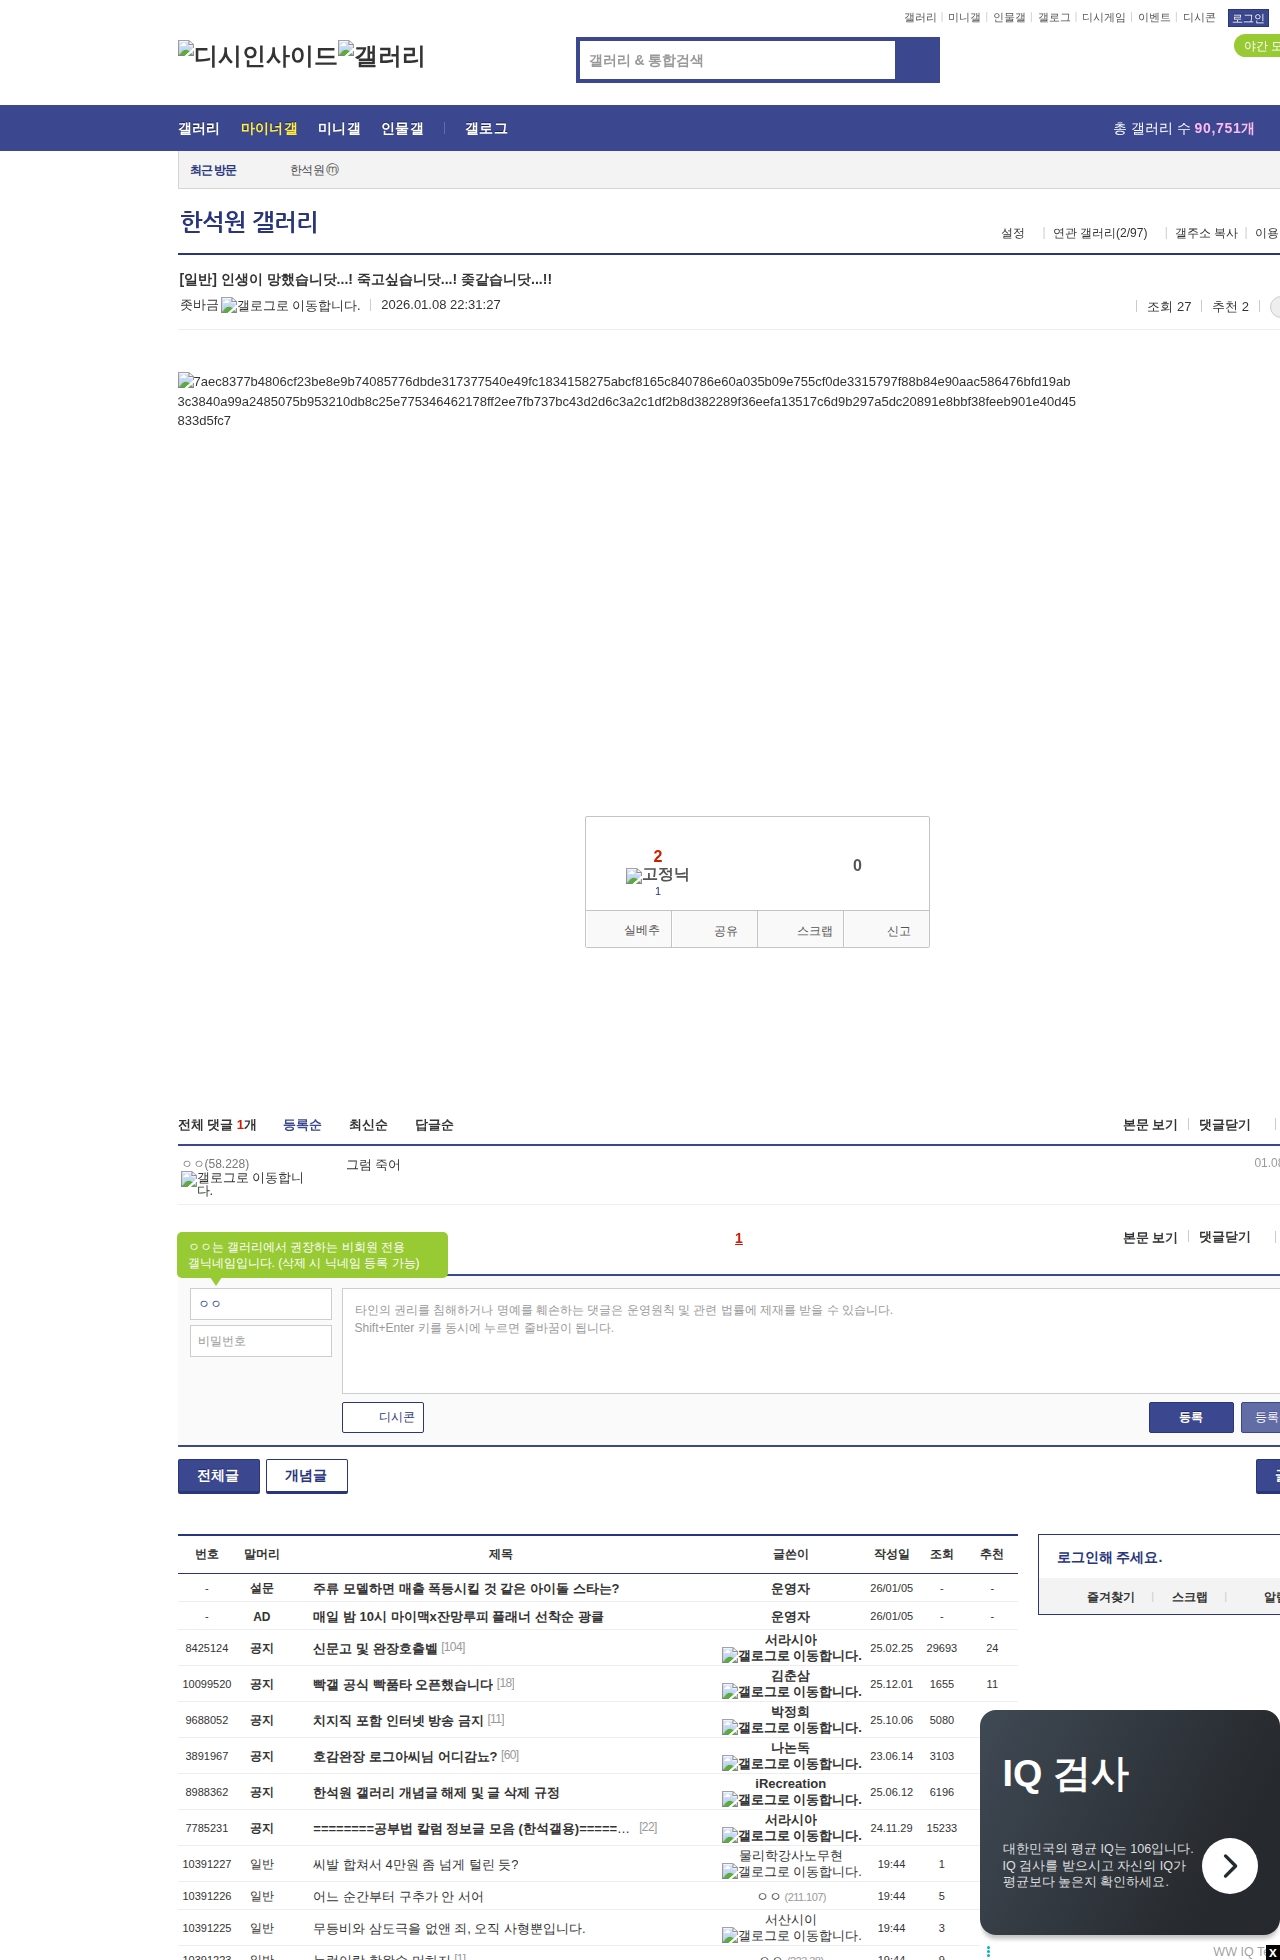Viewport: 1280px width, 1960px height.
Task: Open 스크랩 in the login box
Action: pyautogui.click(x=1190, y=1597)
